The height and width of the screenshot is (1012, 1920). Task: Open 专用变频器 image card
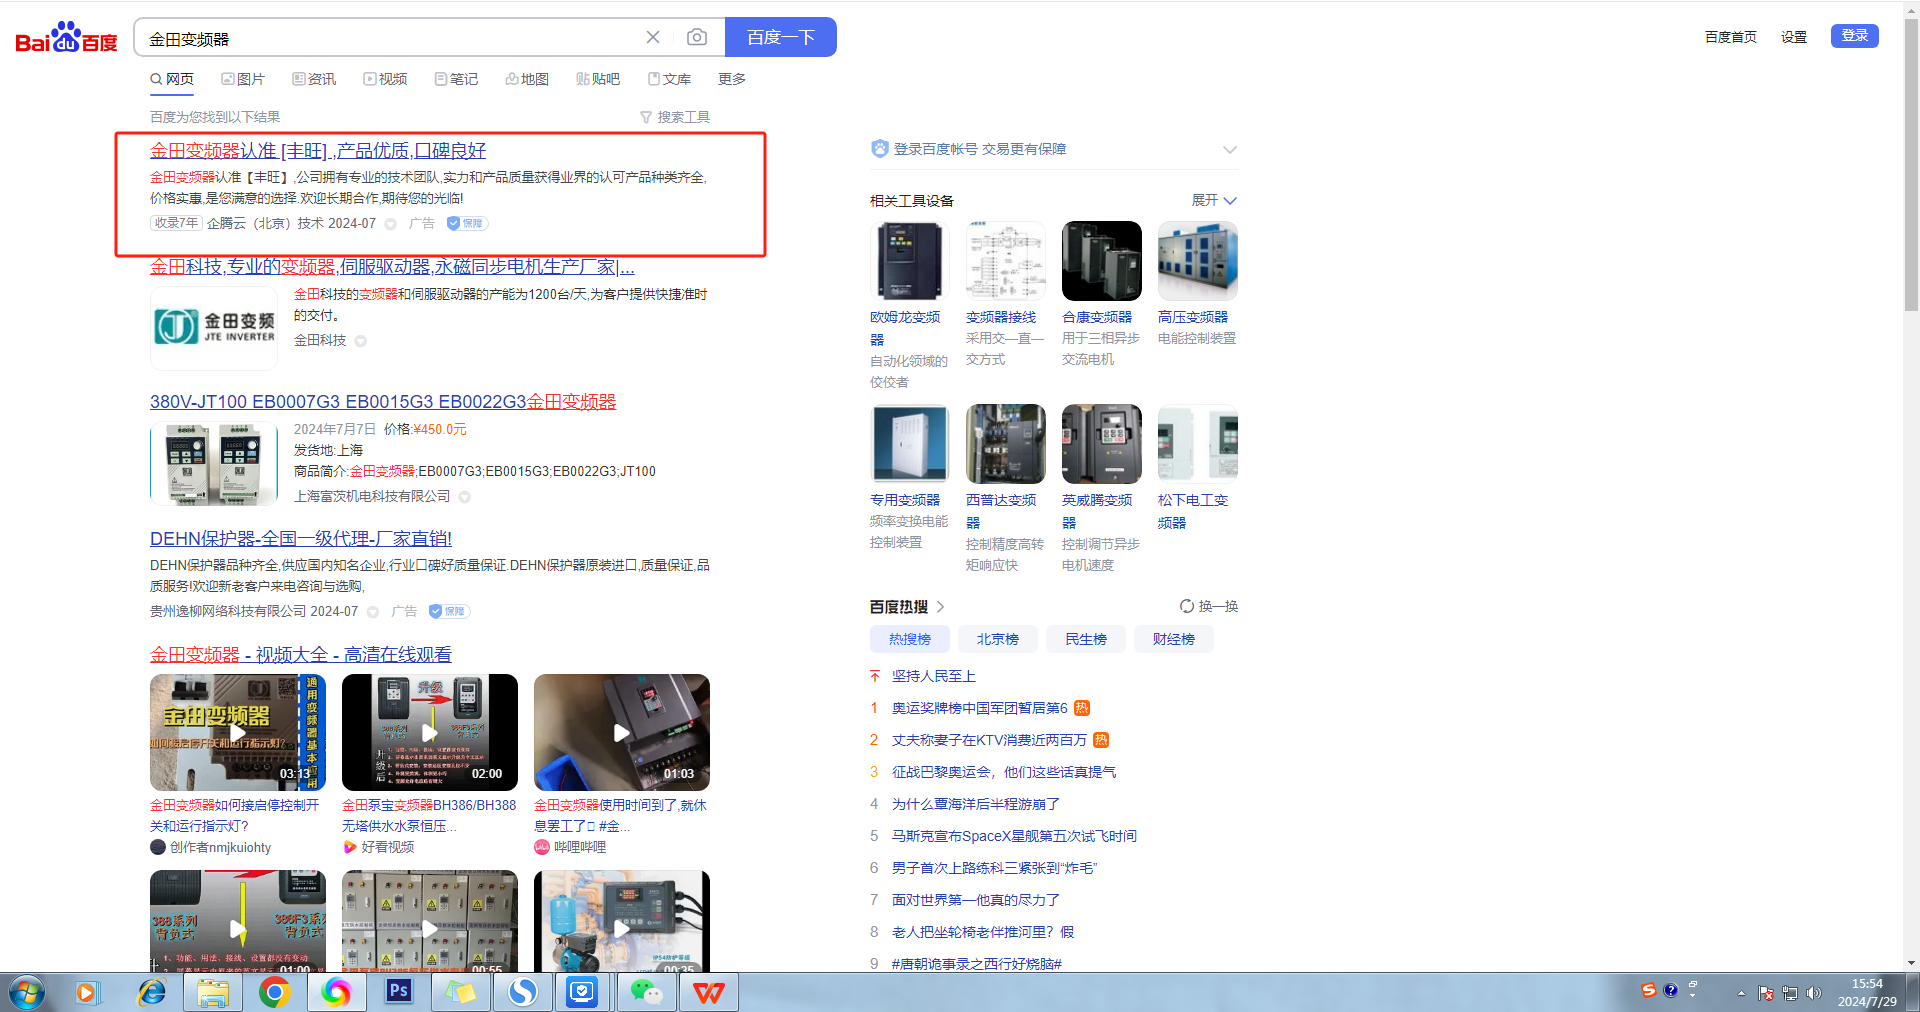point(910,444)
